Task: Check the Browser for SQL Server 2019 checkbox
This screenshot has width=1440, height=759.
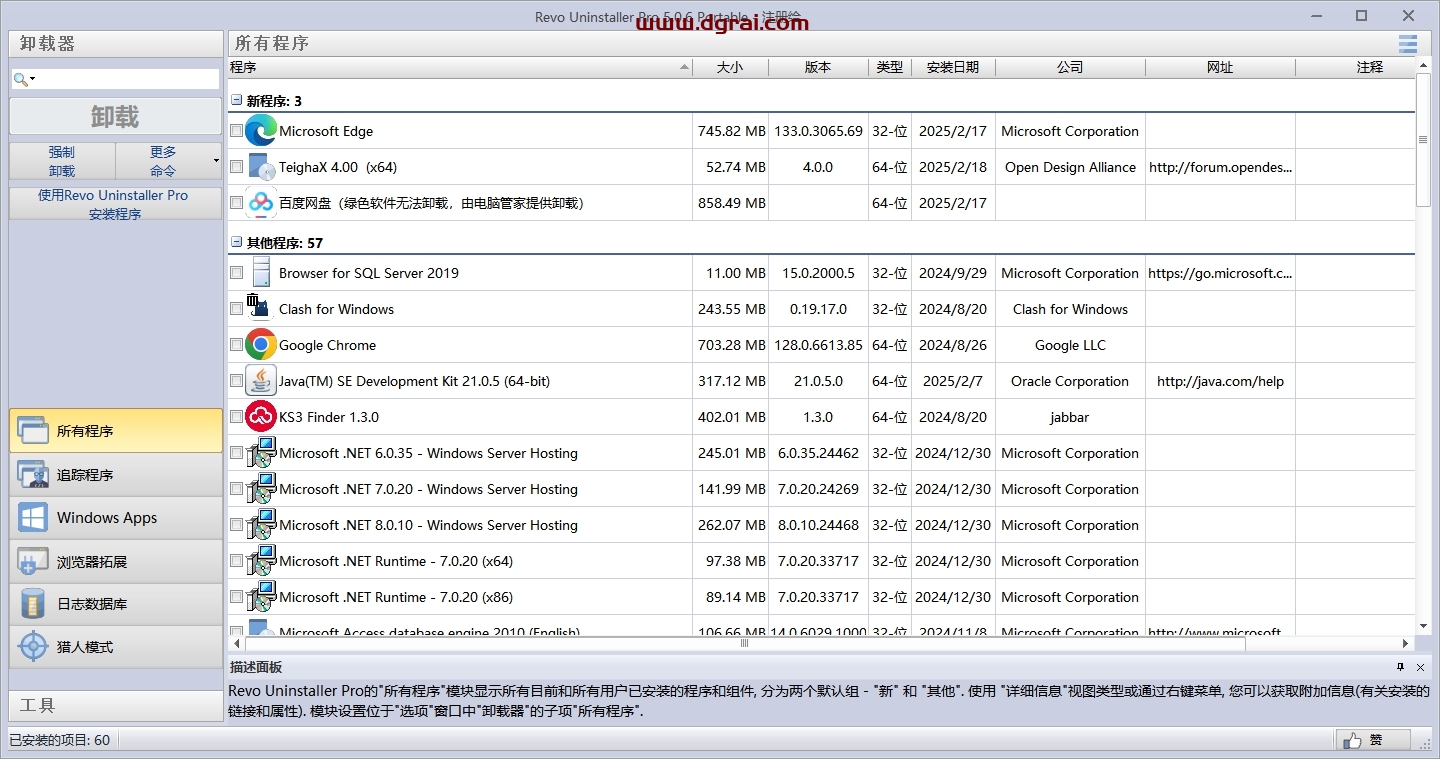Action: (x=236, y=273)
